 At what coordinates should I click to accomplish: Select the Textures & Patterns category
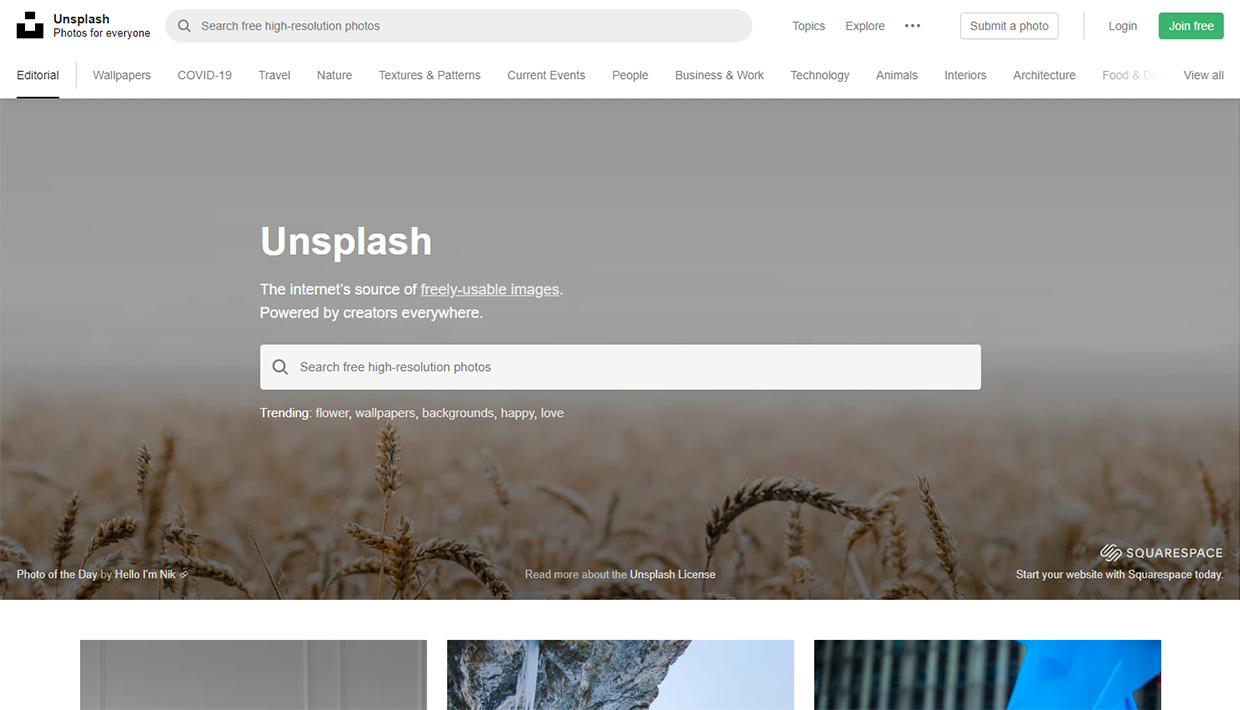[429, 75]
